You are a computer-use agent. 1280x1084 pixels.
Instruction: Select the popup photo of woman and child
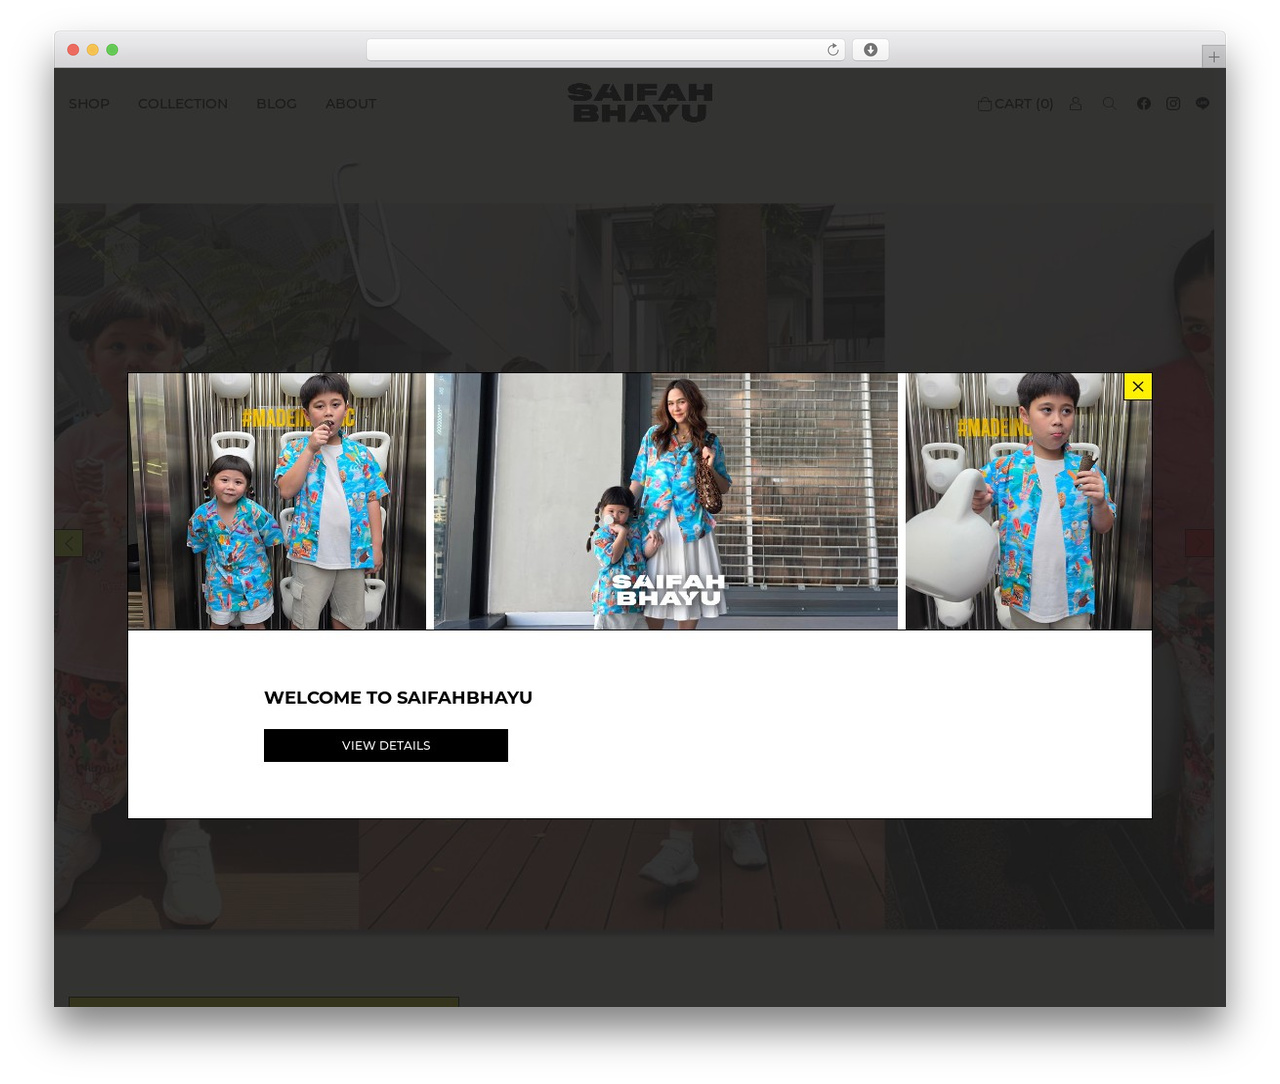pyautogui.click(x=665, y=501)
